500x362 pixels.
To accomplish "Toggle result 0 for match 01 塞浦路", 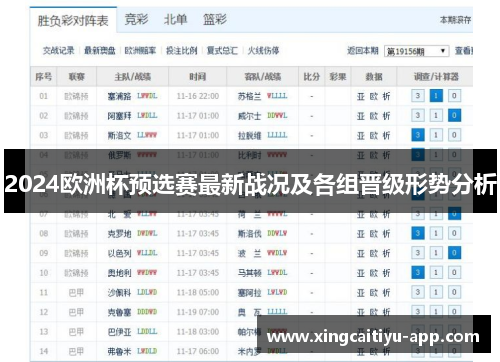I will click(454, 96).
